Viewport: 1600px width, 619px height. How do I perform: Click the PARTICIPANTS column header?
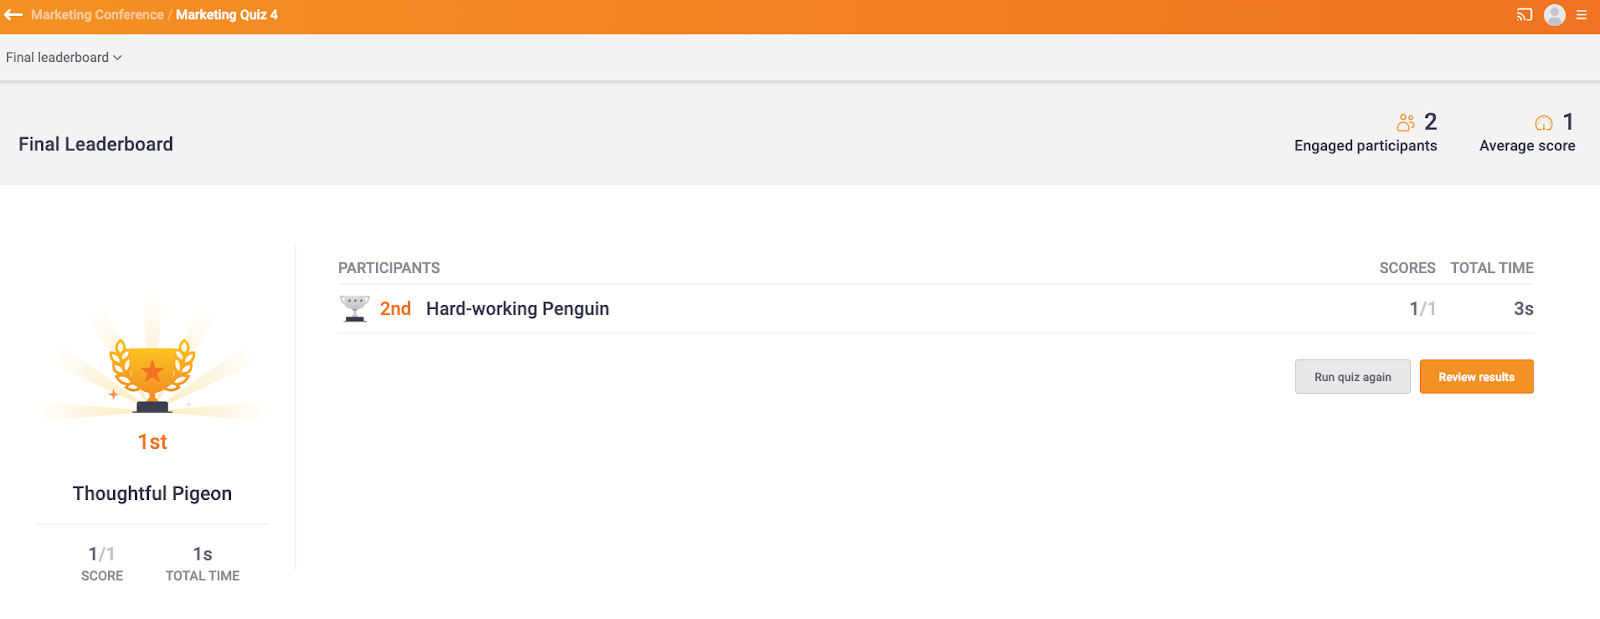389,268
